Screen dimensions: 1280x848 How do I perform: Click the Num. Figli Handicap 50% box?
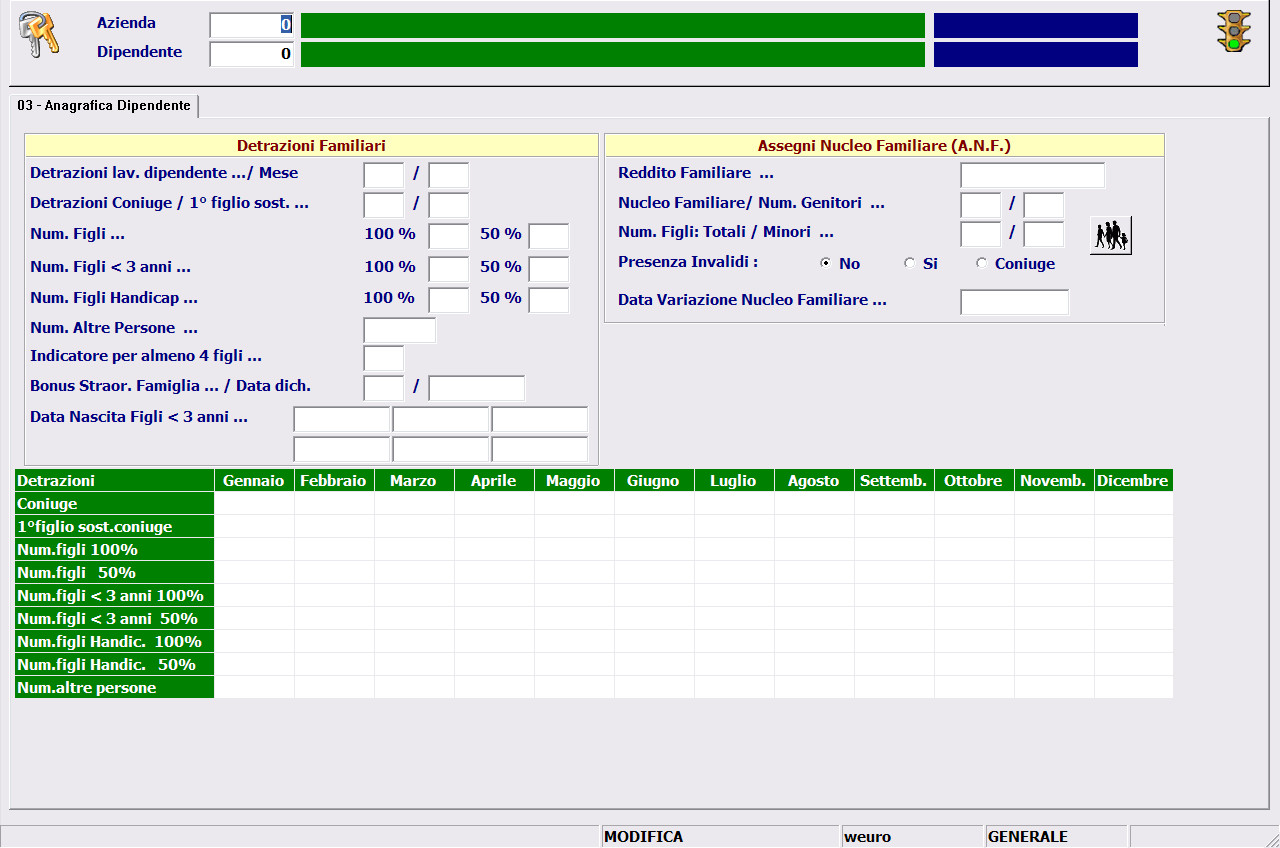[x=548, y=300]
